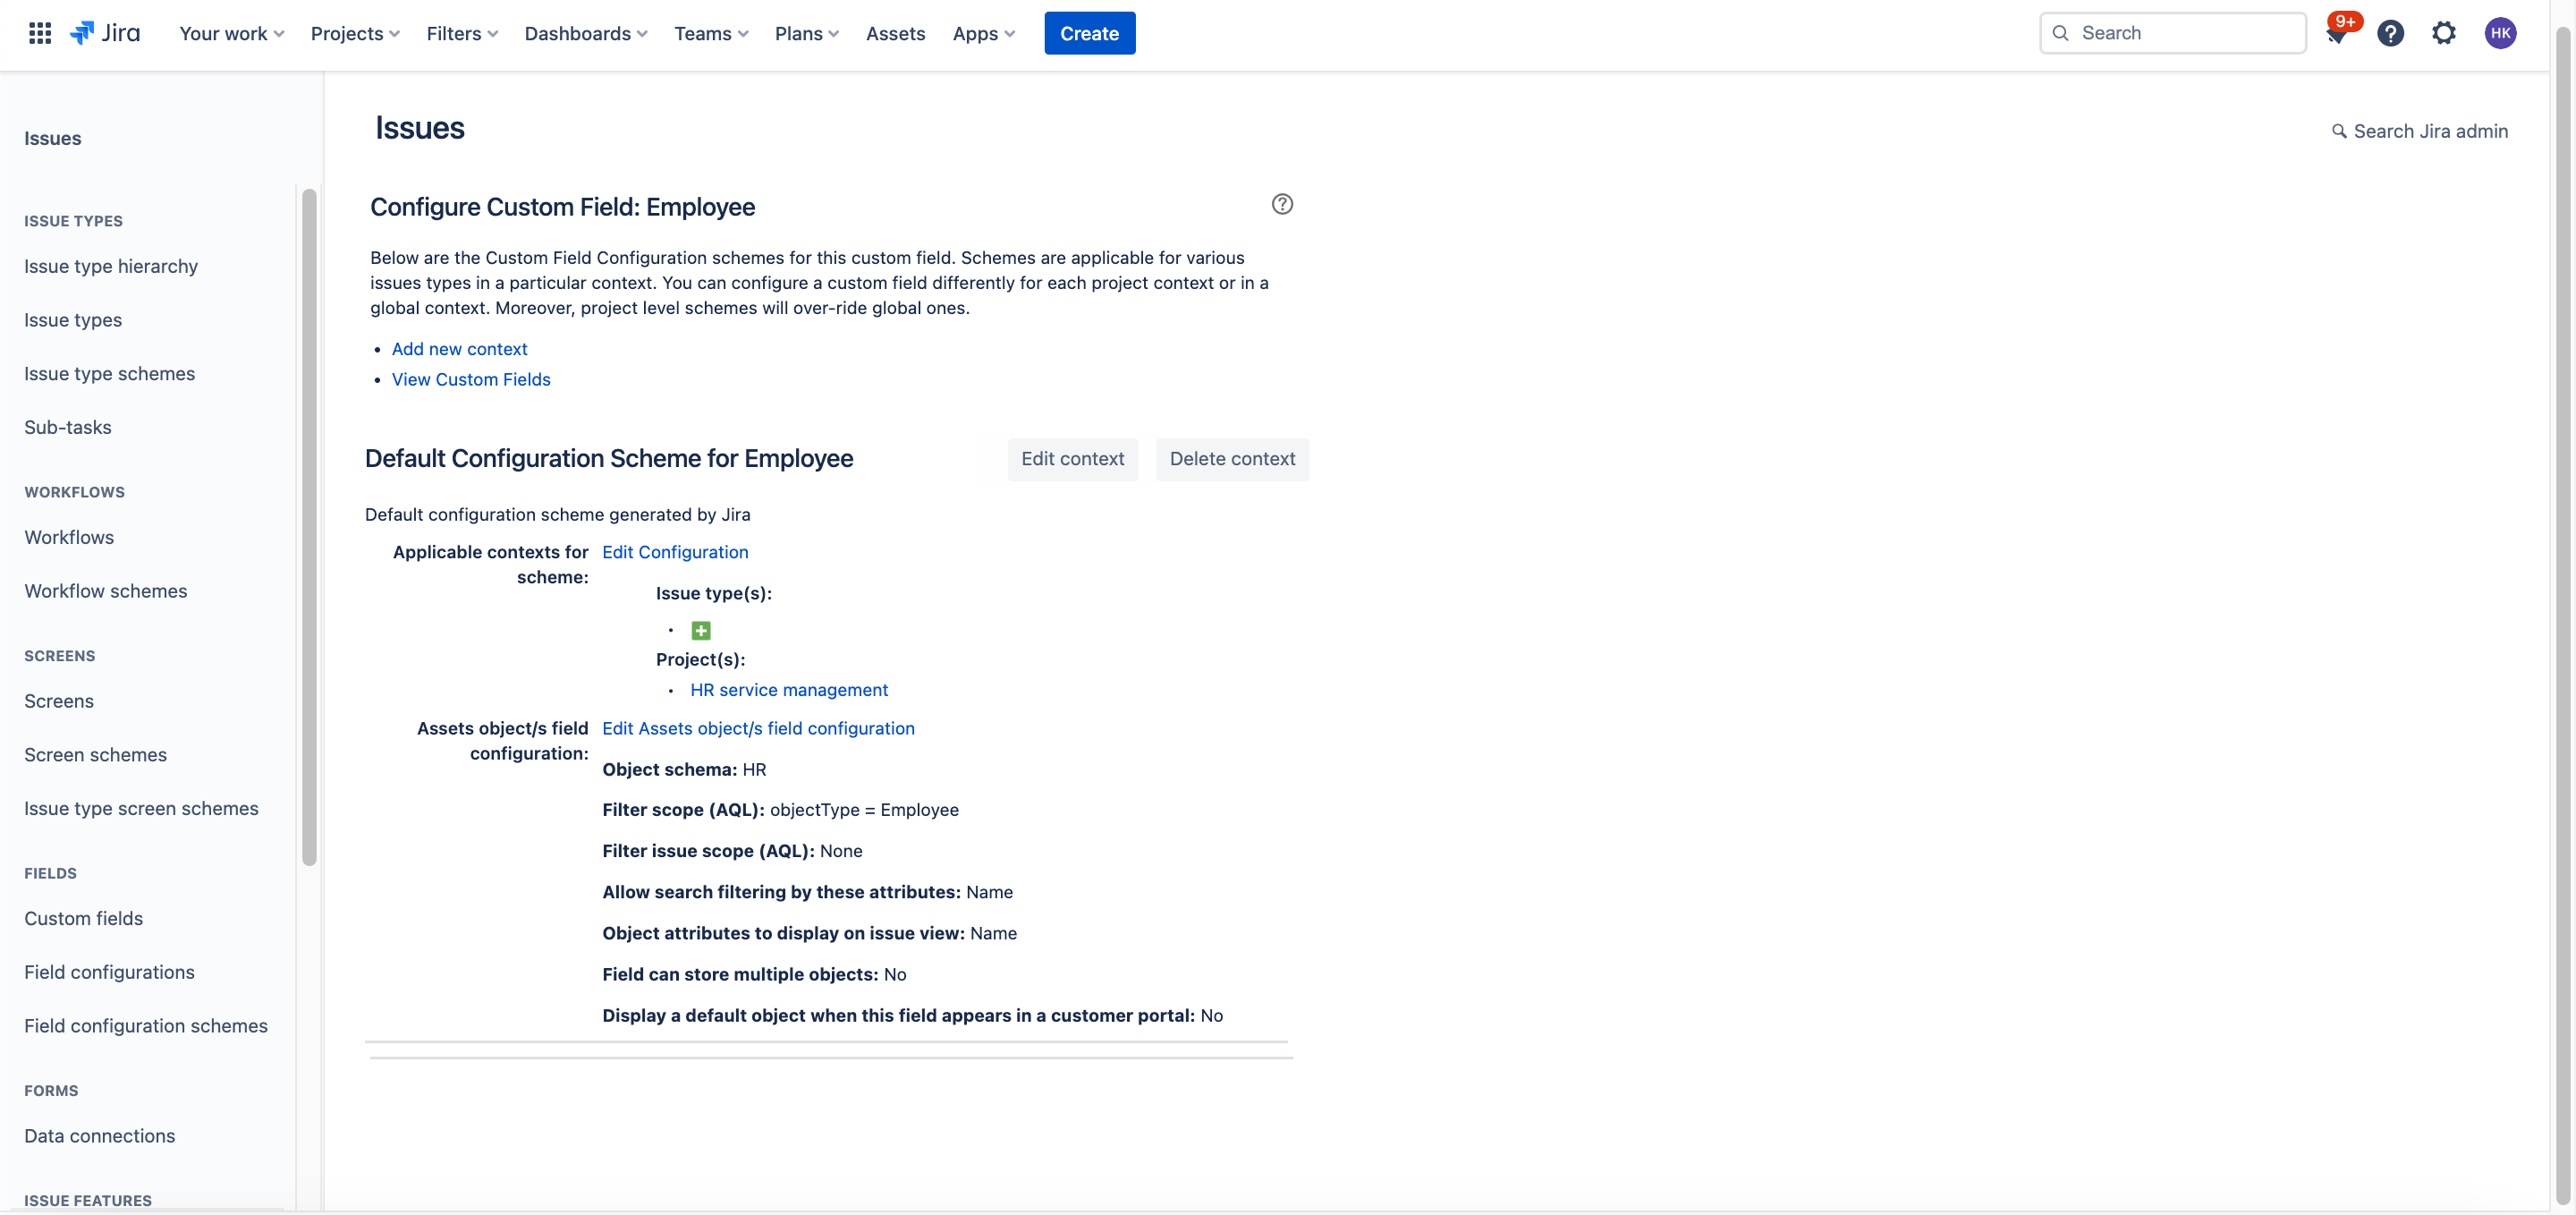Open the notifications bell icon
2576x1215 pixels.
[x=2337, y=34]
